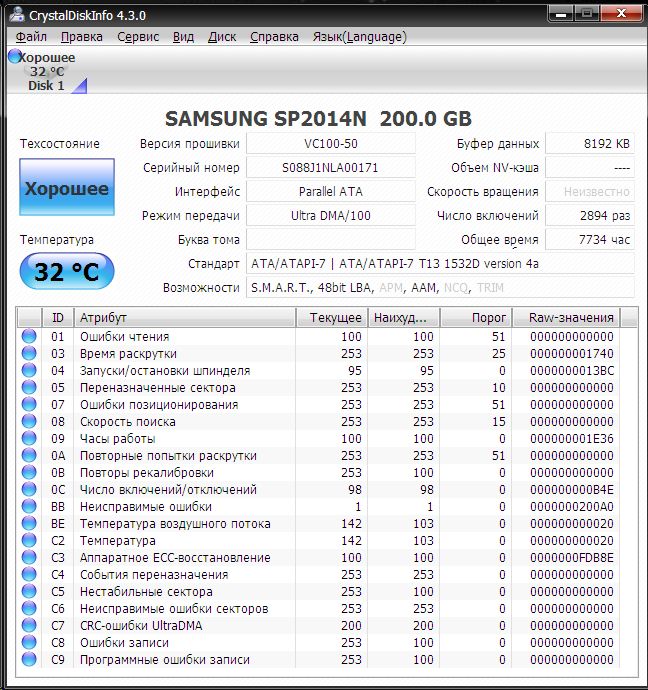Click the 8192 KB buffer size field
The image size is (648, 690).
[589, 143]
